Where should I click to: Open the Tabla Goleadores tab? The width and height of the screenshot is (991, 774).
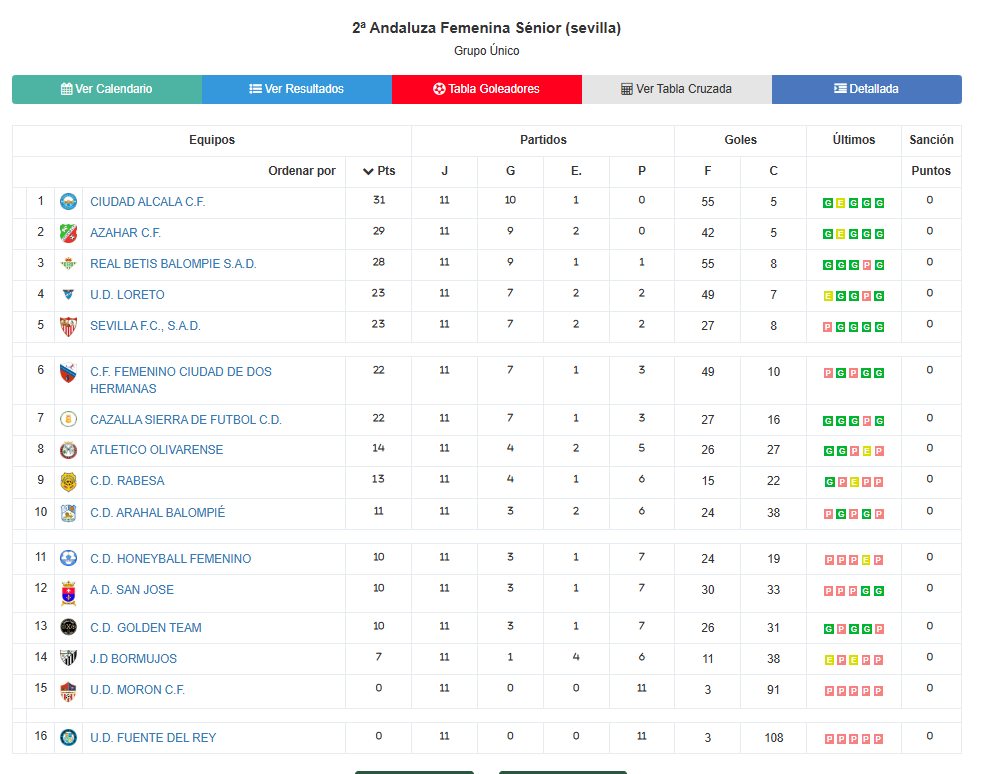click(487, 89)
